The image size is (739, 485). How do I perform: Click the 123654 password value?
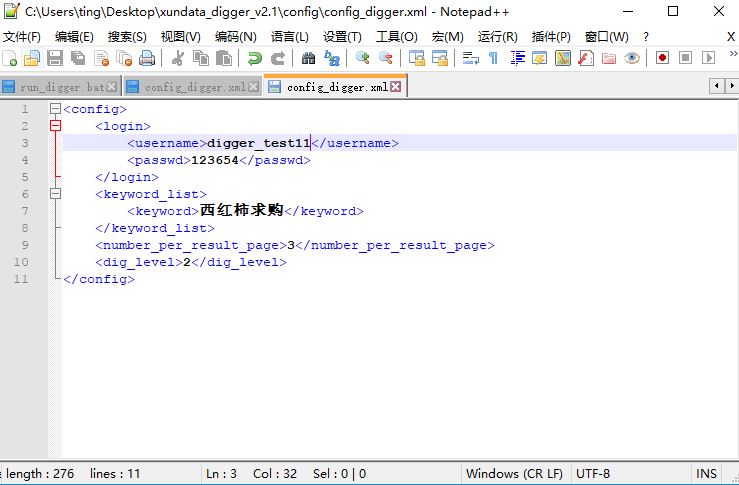click(214, 160)
